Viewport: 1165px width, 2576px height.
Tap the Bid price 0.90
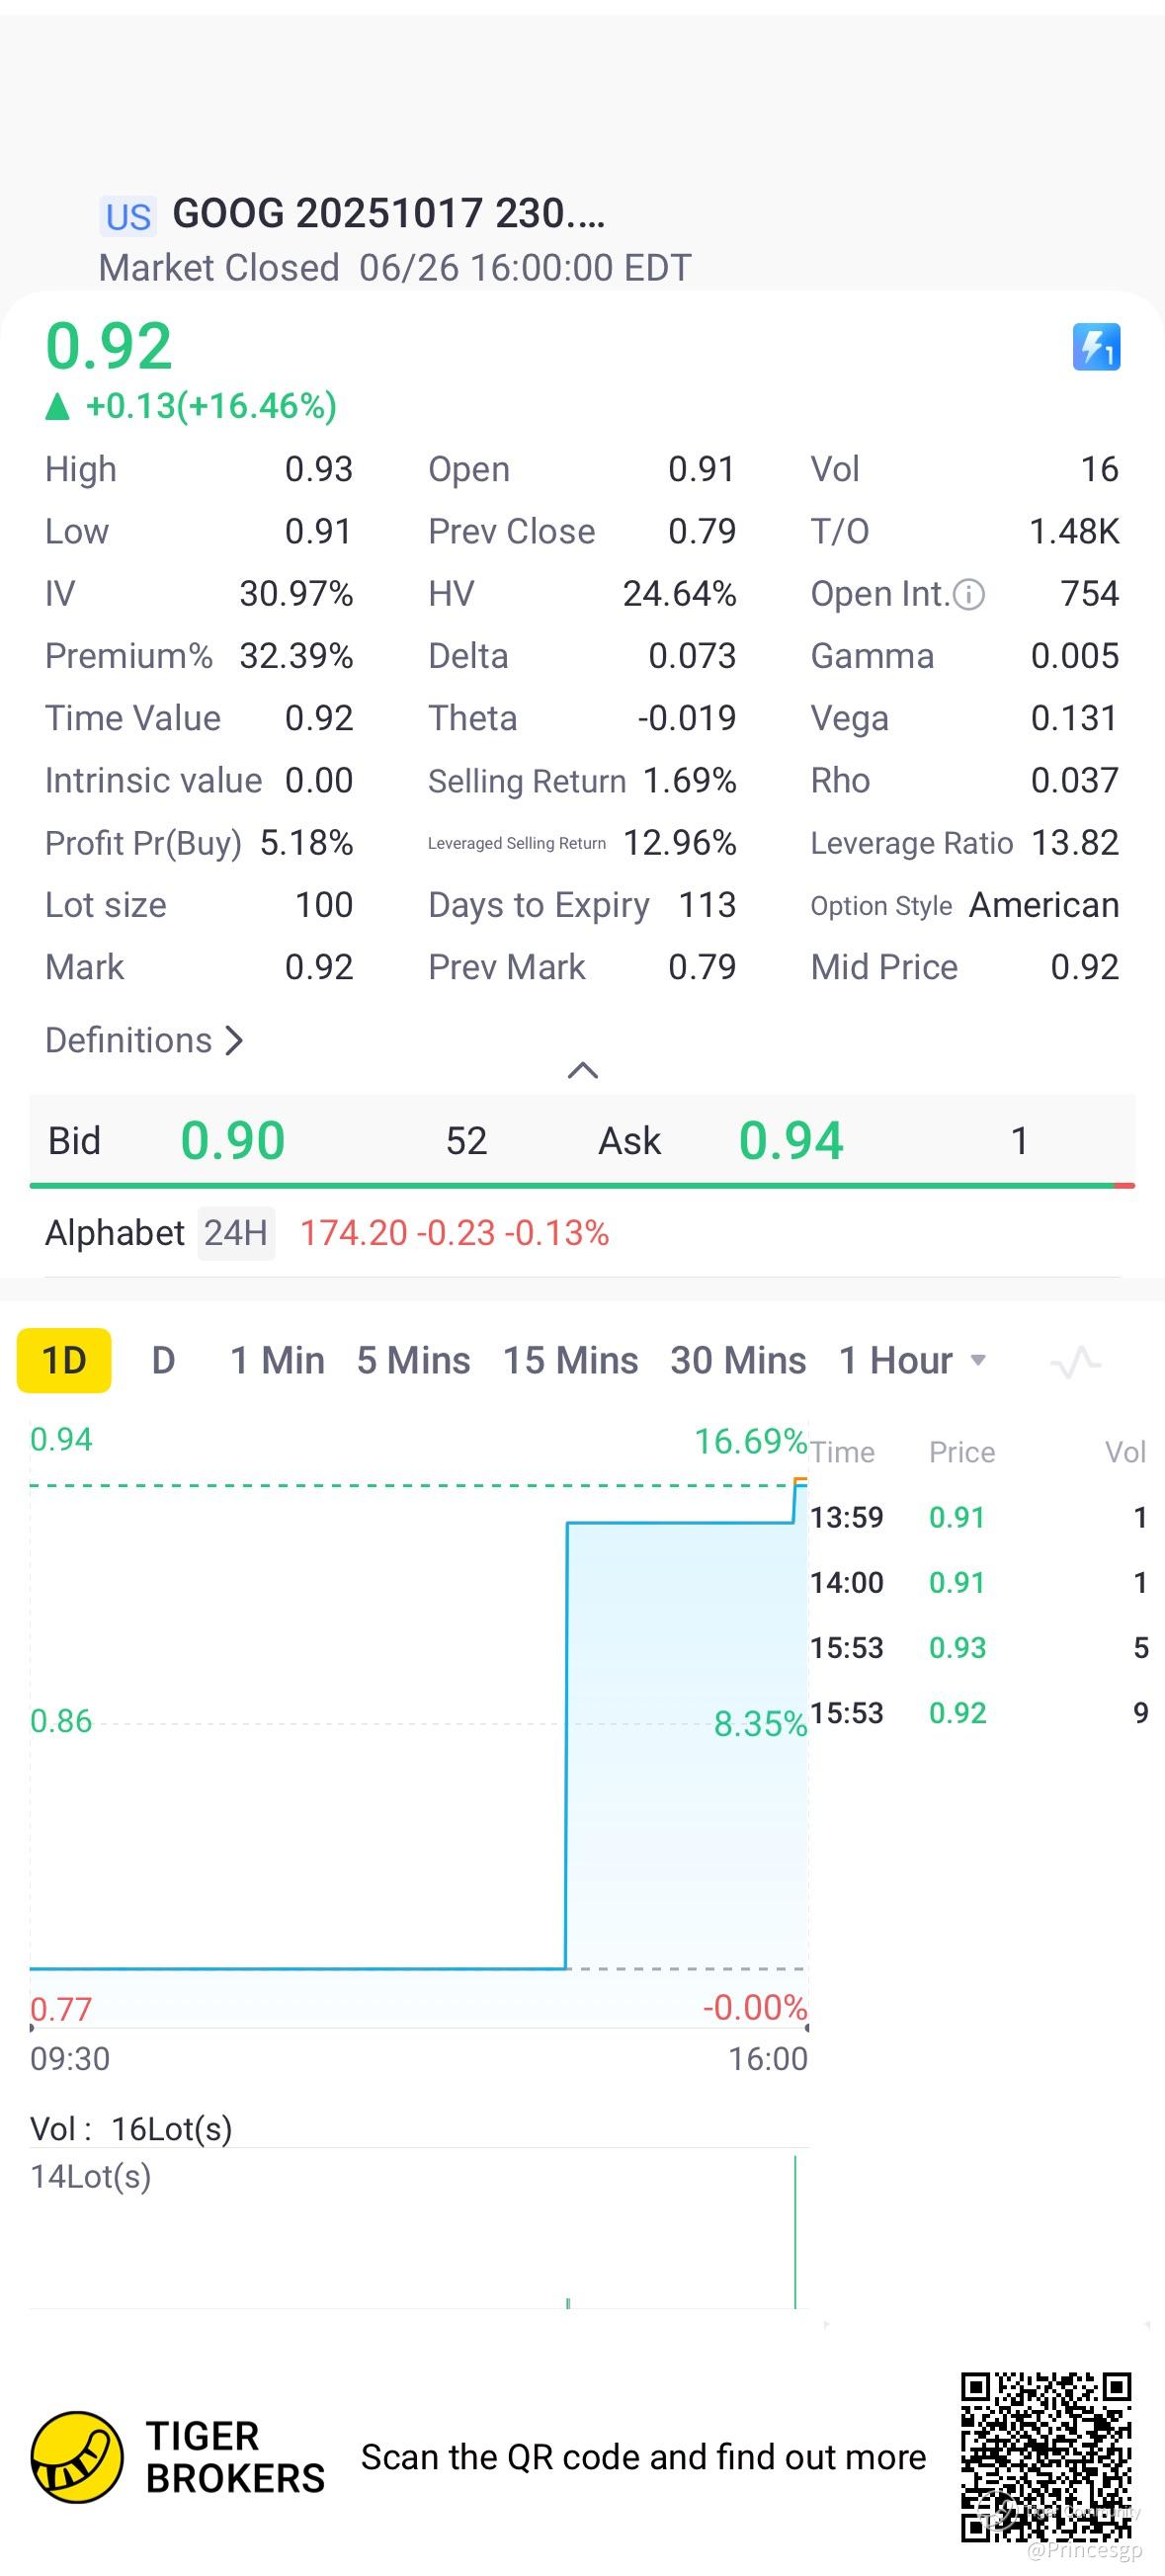point(233,1141)
